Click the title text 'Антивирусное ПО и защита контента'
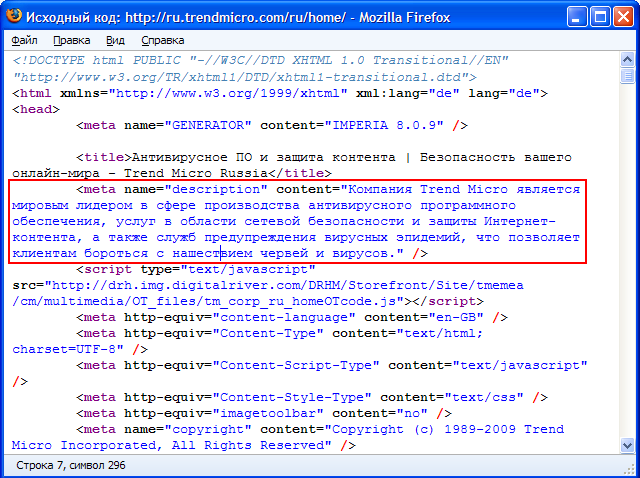 pos(264,157)
